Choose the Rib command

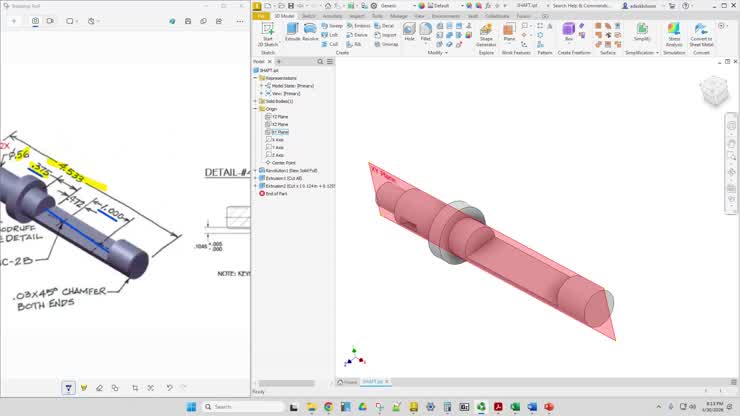click(x=354, y=44)
